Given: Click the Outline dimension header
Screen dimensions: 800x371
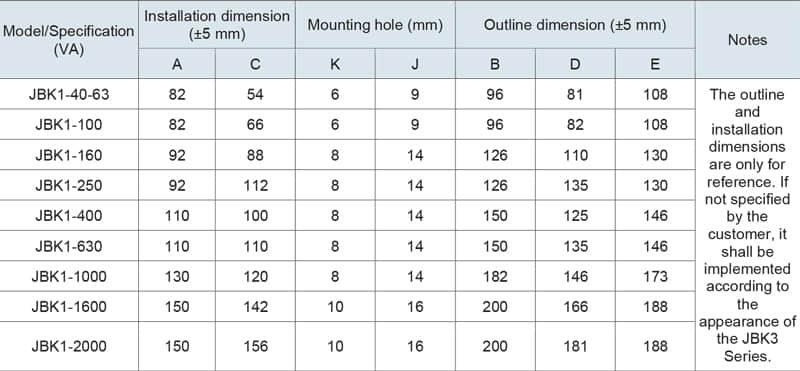Looking at the screenshot, I should coord(575,25).
